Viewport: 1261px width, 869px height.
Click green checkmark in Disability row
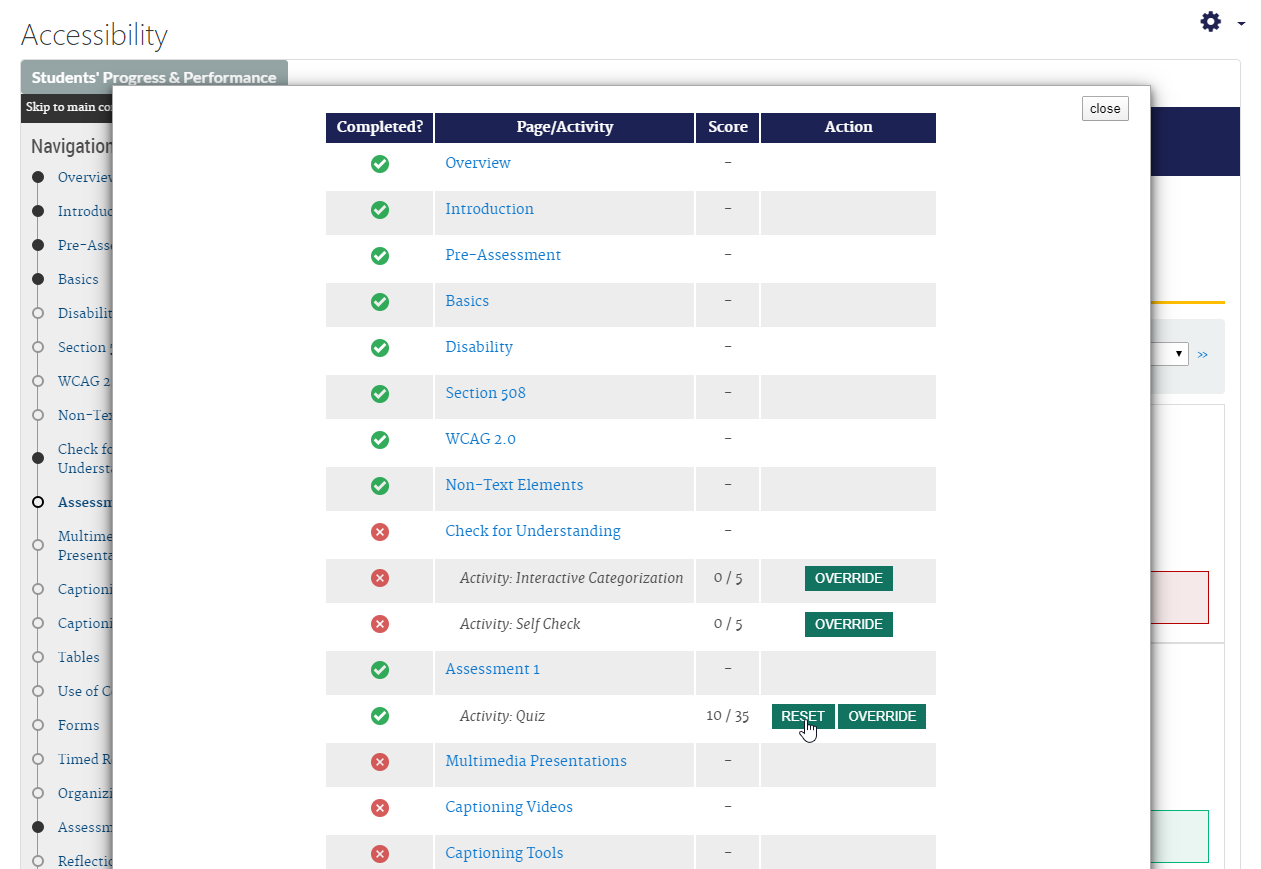coord(380,348)
